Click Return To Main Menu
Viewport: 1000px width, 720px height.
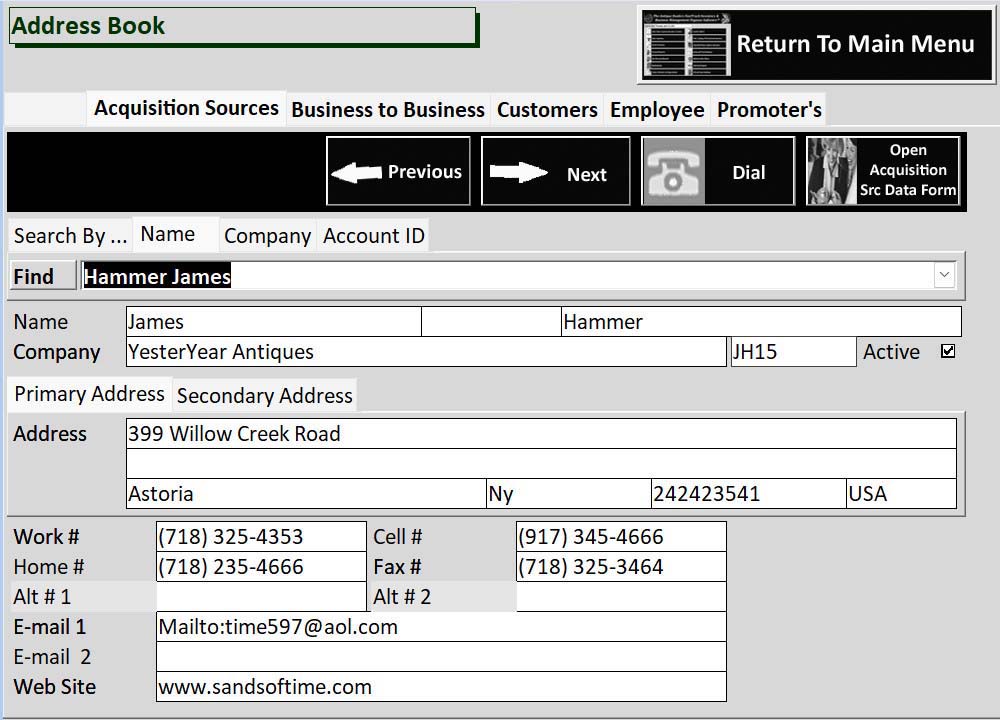[815, 45]
